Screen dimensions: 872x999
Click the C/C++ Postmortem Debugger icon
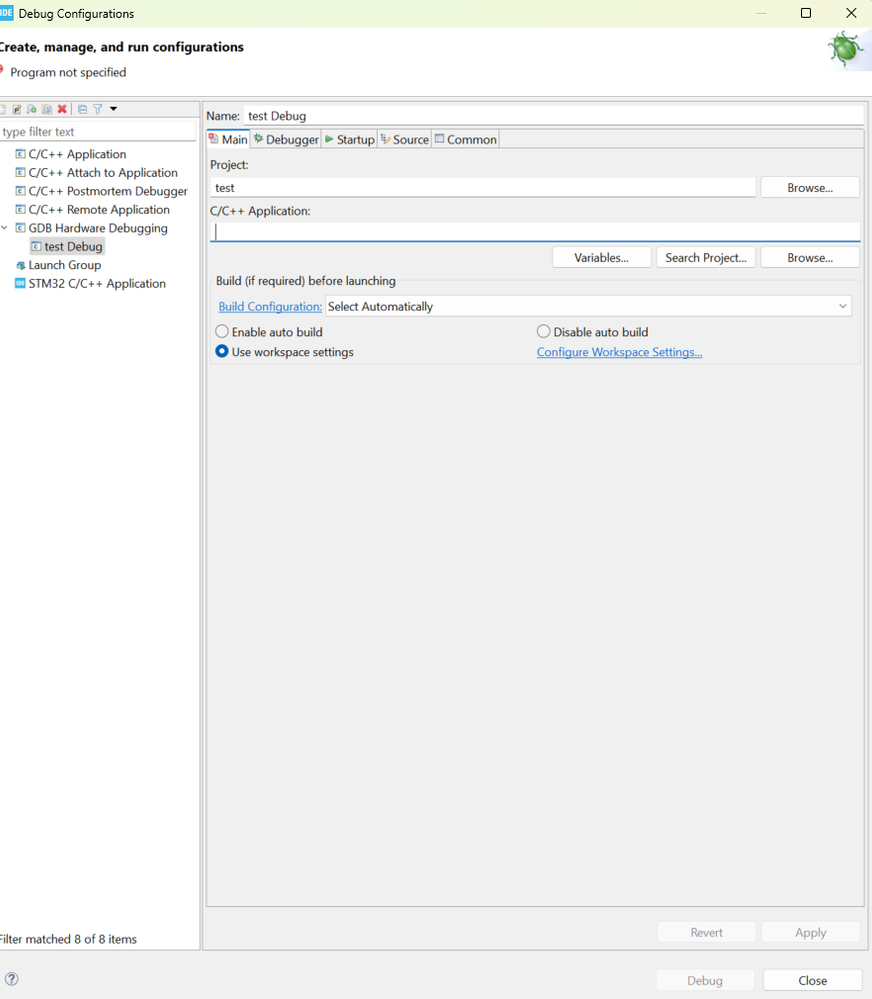(x=20, y=190)
